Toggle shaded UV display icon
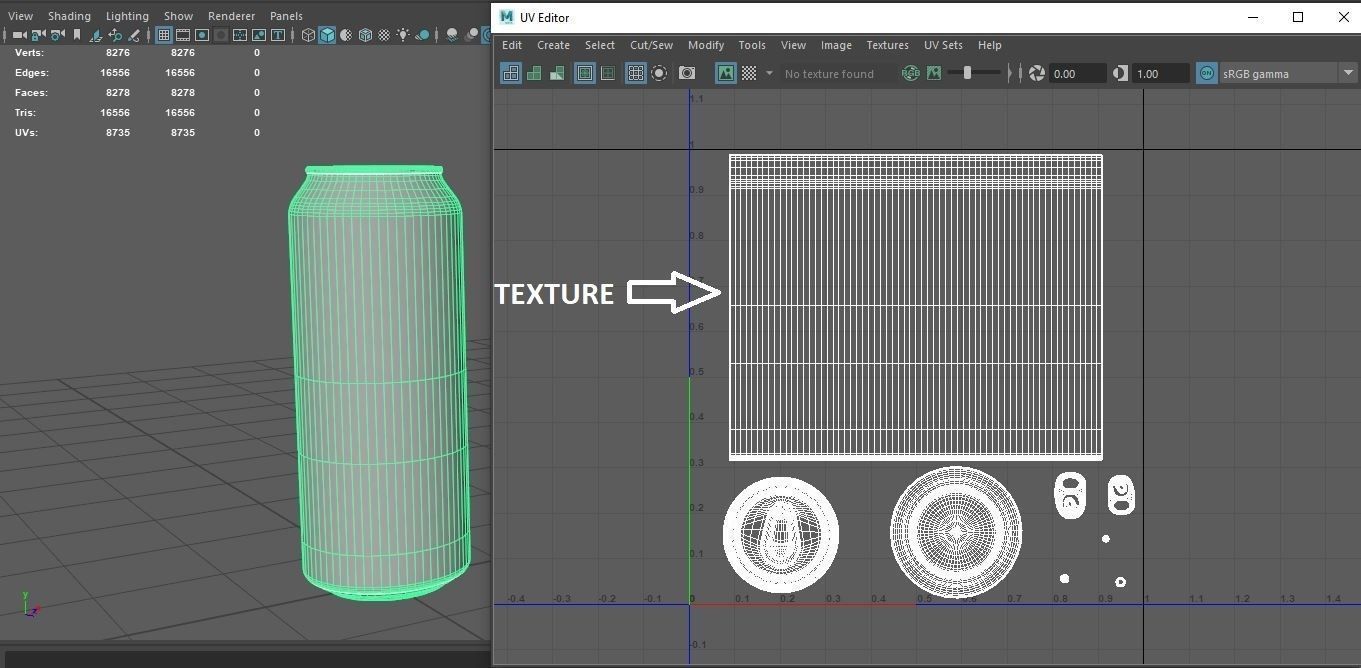Viewport: 1361px width, 668px height. click(x=534, y=73)
